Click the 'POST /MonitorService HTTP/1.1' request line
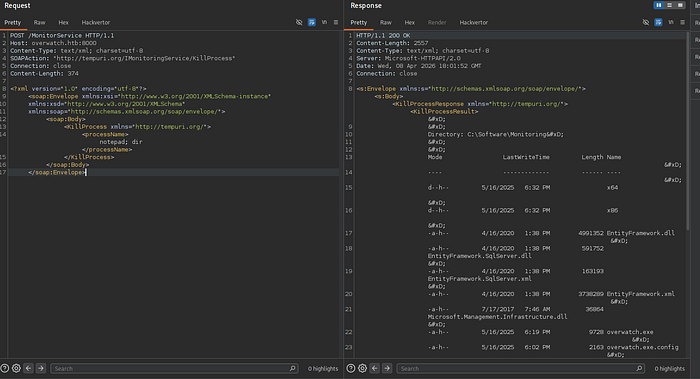 coord(62,35)
